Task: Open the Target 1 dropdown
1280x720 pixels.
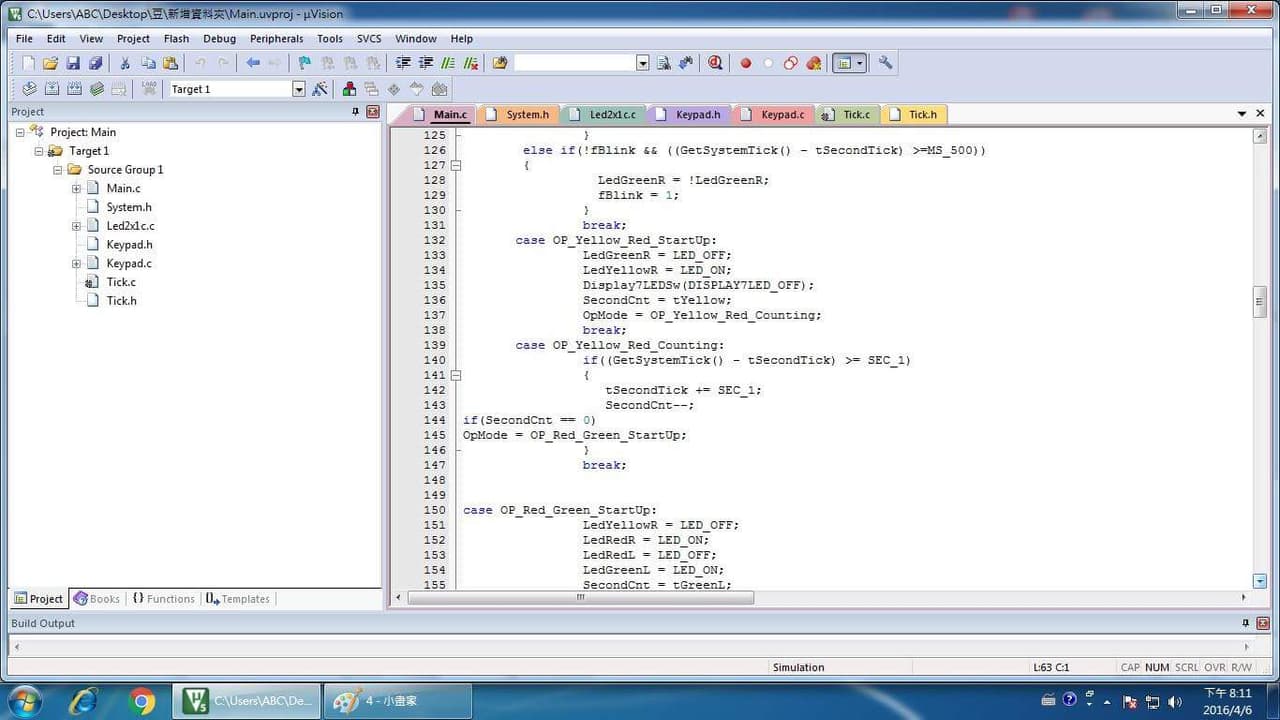Action: click(298, 89)
